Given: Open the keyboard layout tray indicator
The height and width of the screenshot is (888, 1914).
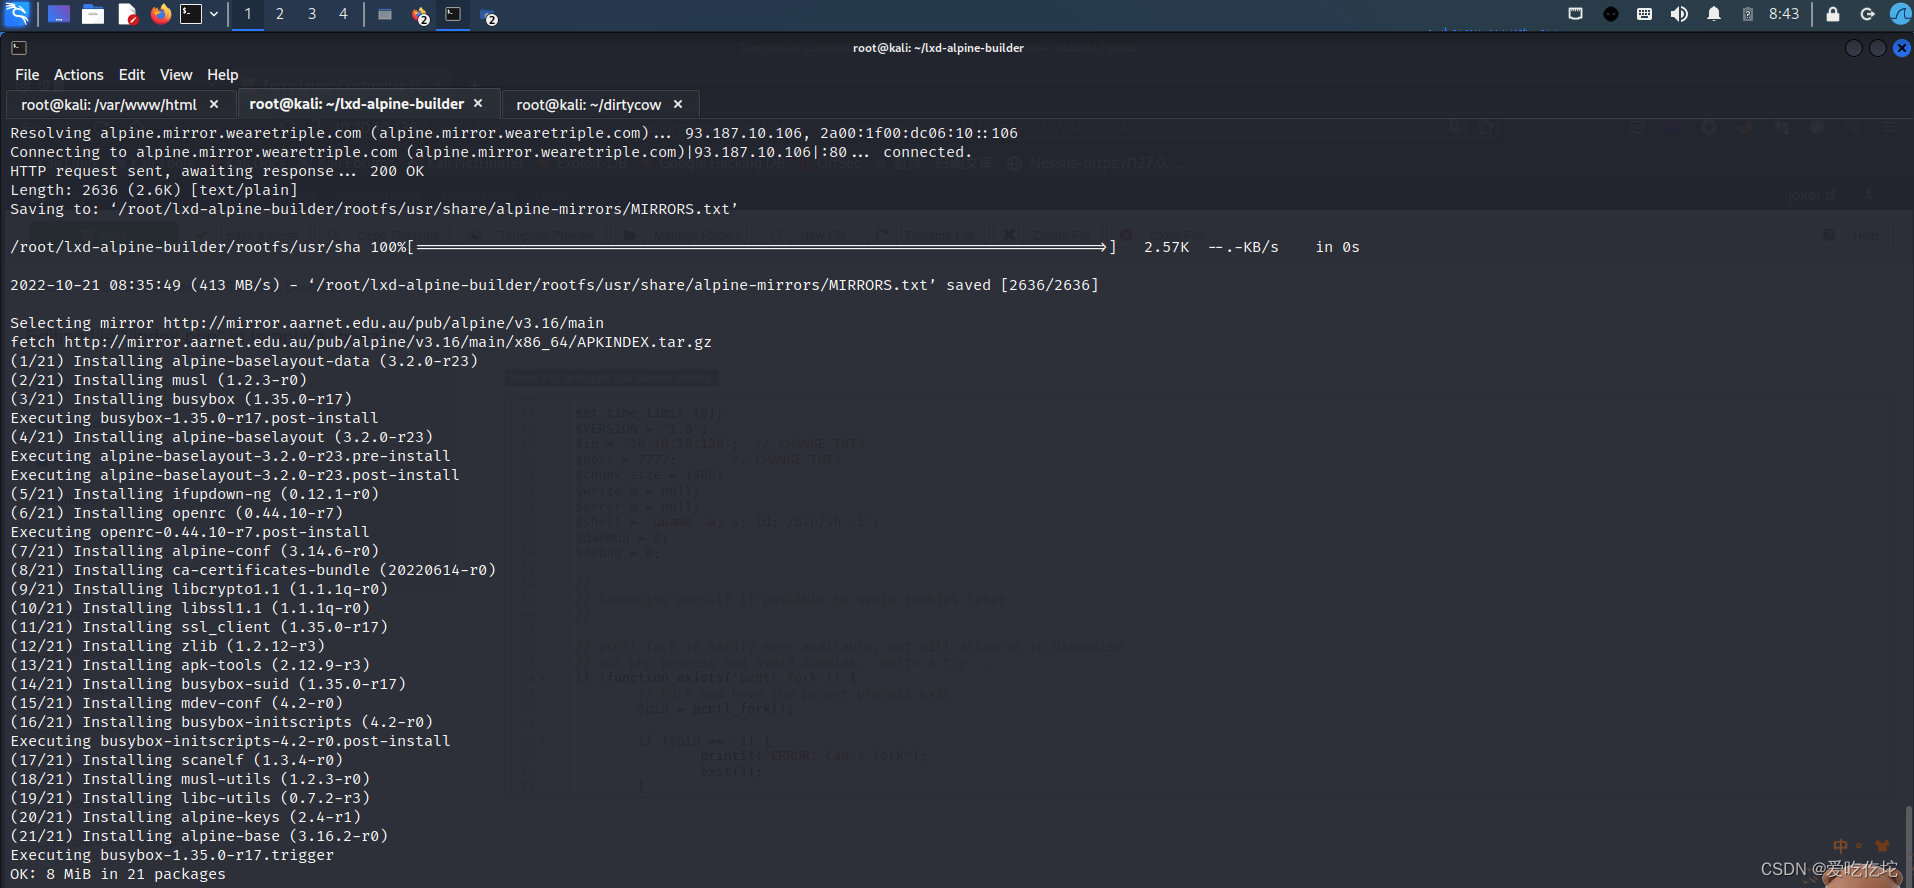Looking at the screenshot, I should click(x=1644, y=14).
